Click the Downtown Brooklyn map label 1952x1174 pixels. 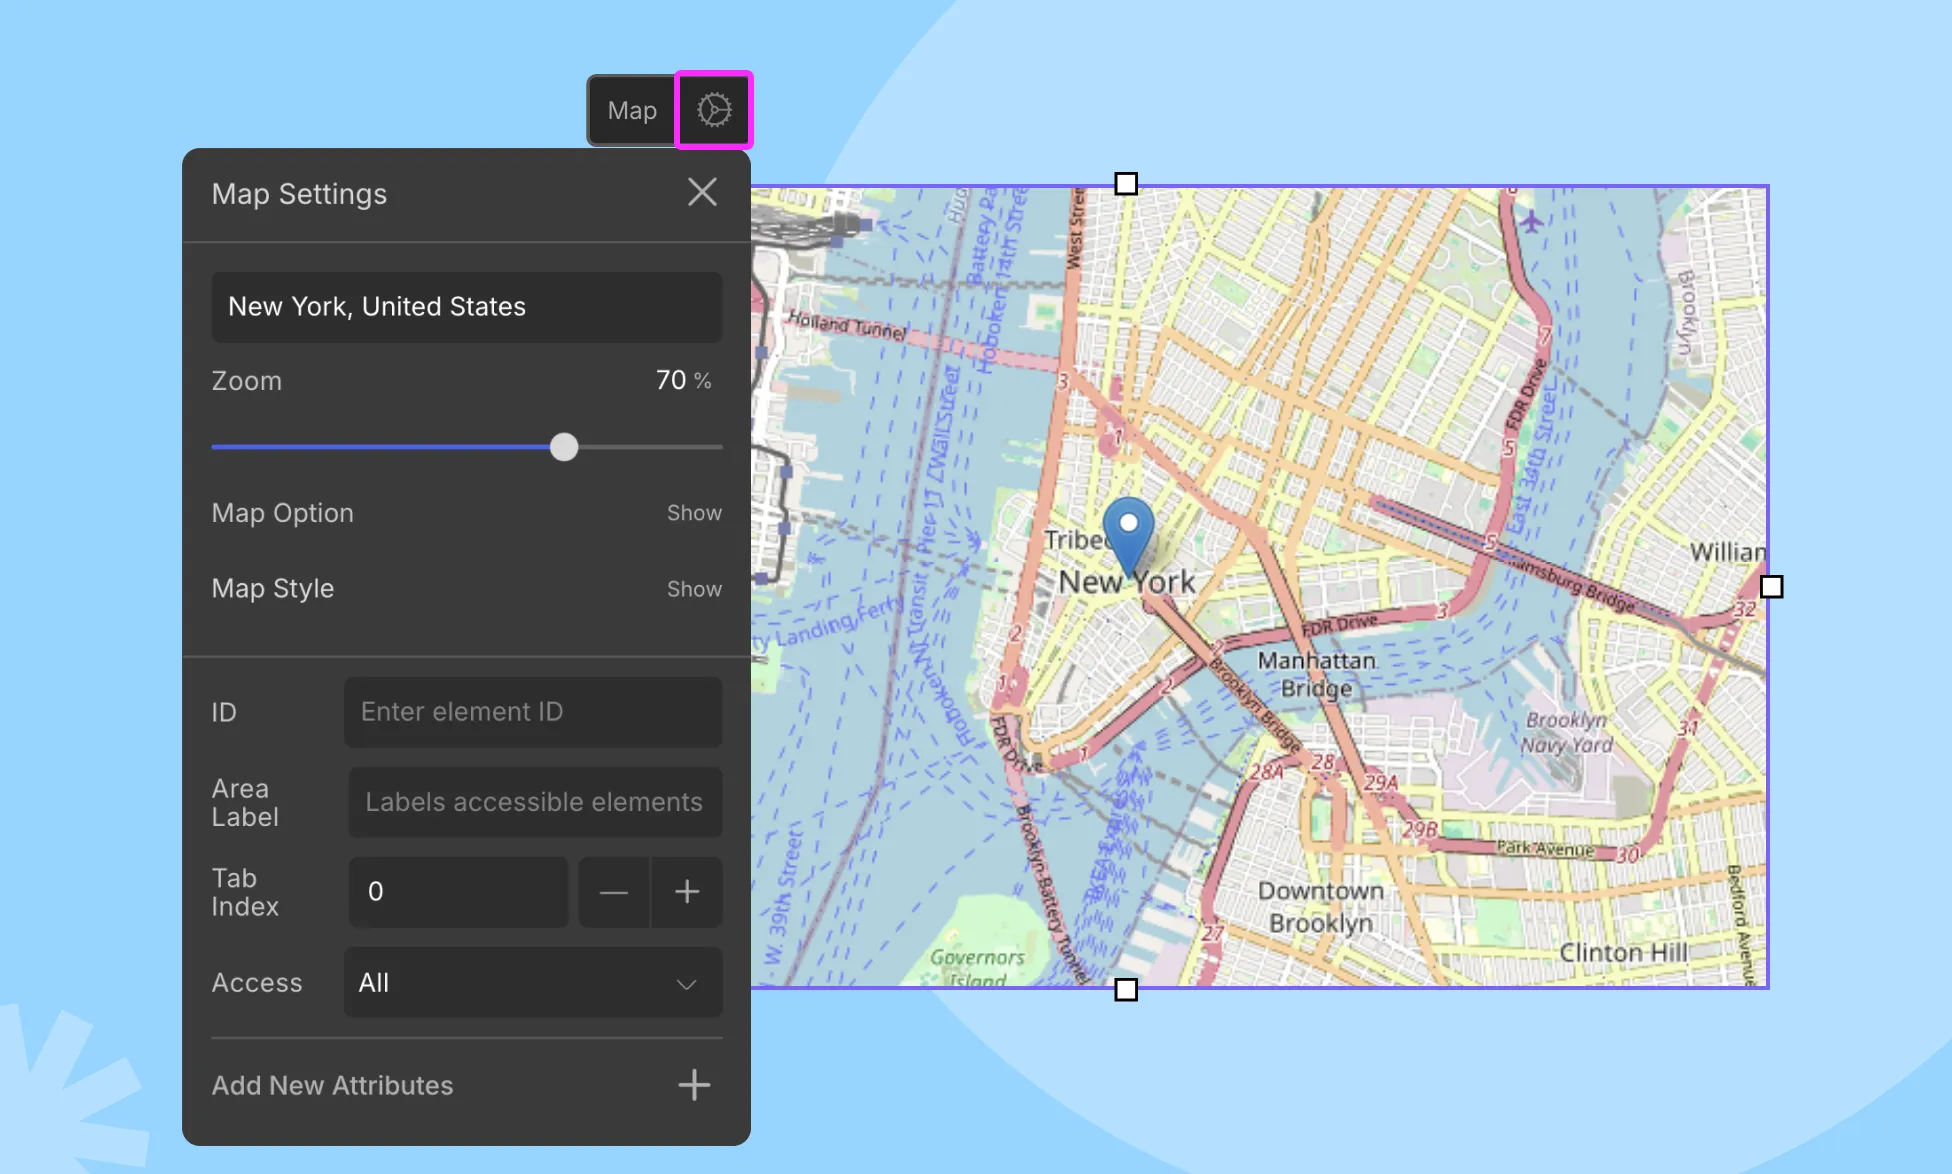[1321, 907]
